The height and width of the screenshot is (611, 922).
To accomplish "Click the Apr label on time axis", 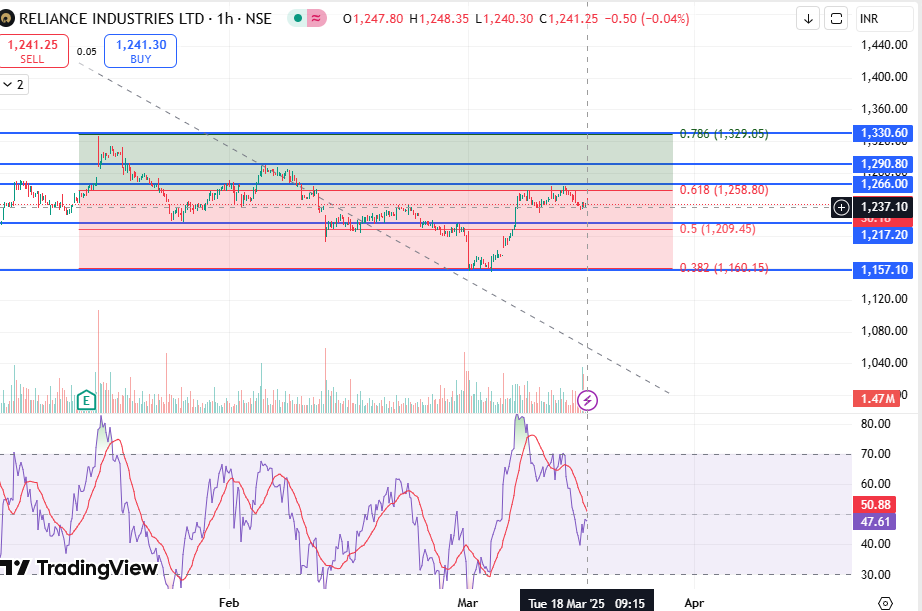I will click(x=694, y=603).
